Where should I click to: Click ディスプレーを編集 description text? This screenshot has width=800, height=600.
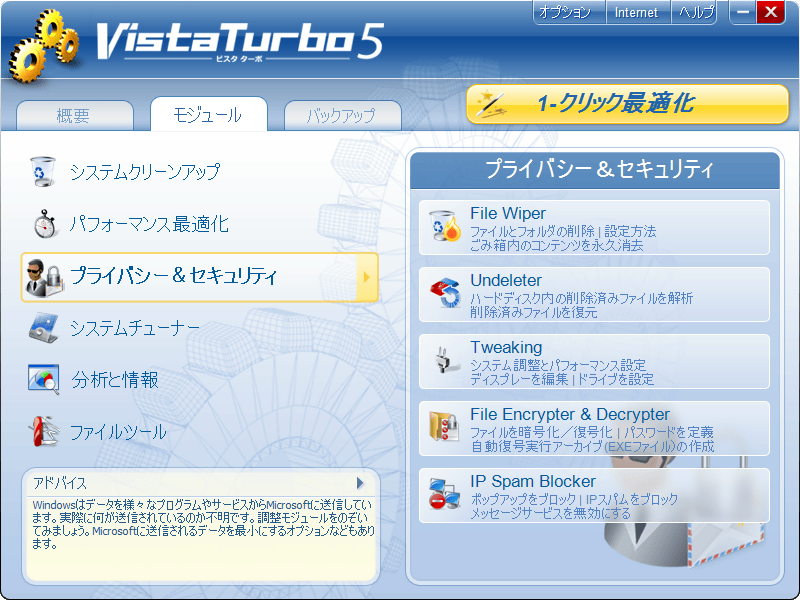pos(519,379)
